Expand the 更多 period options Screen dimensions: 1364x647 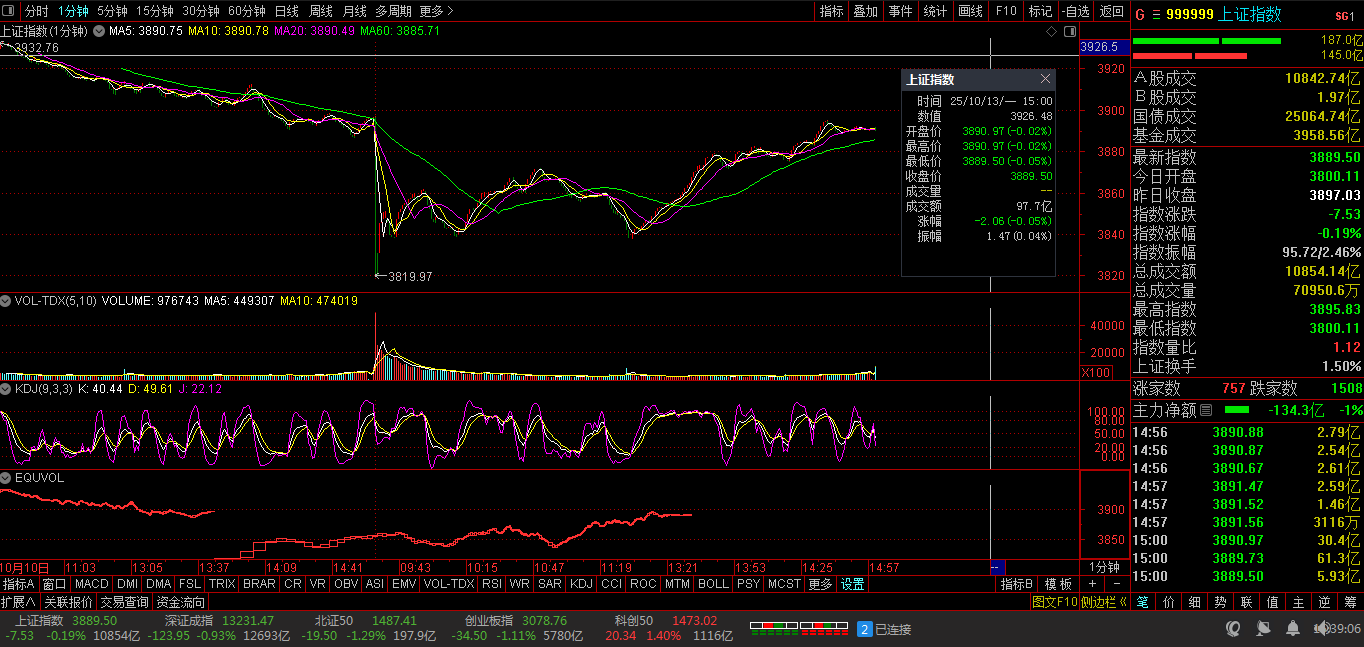pos(436,11)
